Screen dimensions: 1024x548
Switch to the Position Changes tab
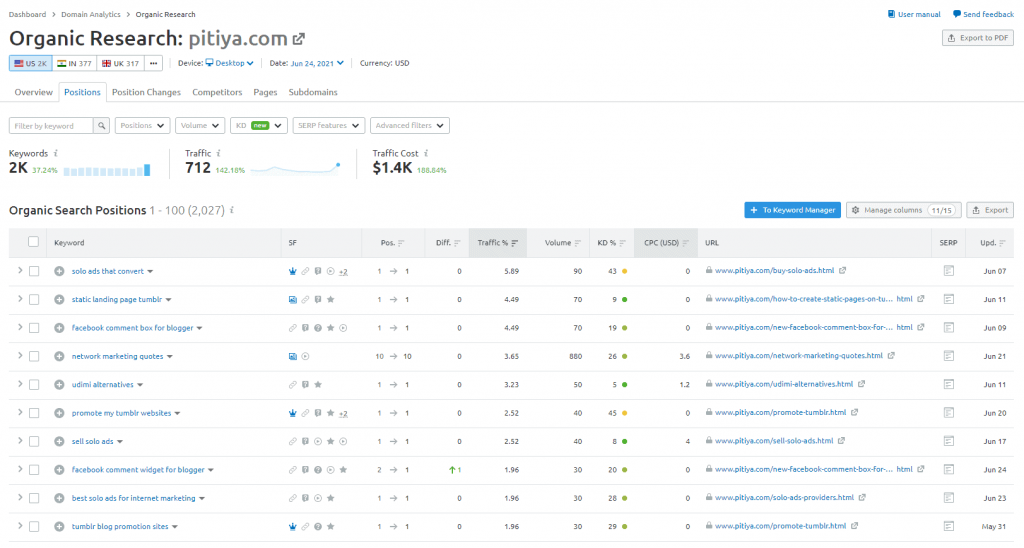(x=146, y=92)
